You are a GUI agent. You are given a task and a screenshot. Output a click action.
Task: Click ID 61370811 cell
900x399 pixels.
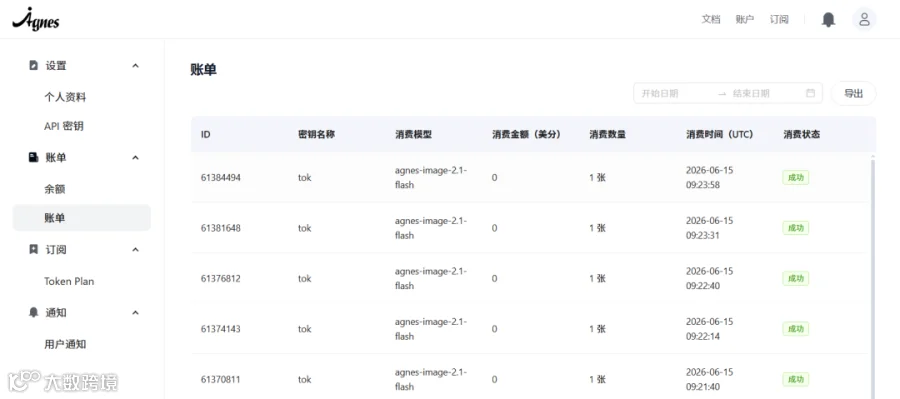pos(220,379)
